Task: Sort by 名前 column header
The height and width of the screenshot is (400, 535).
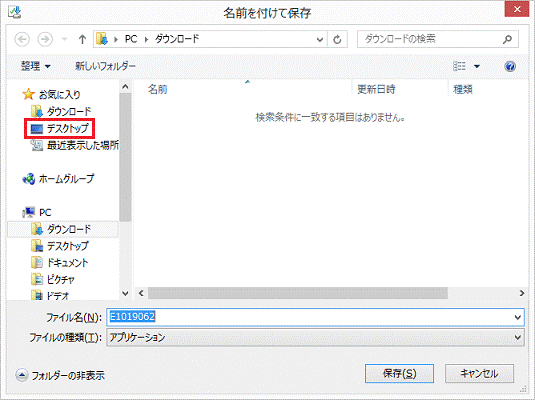Action: coord(158,89)
